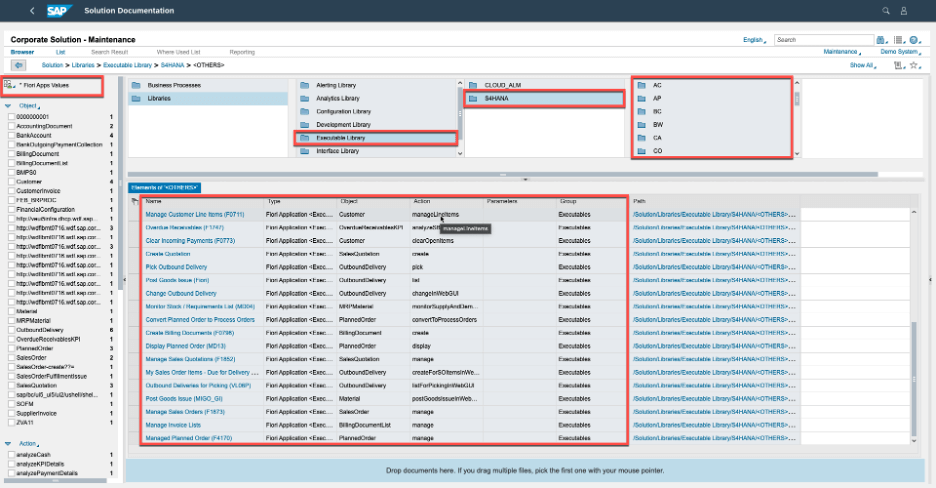This screenshot has width=936, height=488.
Task: Check the SalesQuotation filter checkbox
Action: (x=11, y=385)
